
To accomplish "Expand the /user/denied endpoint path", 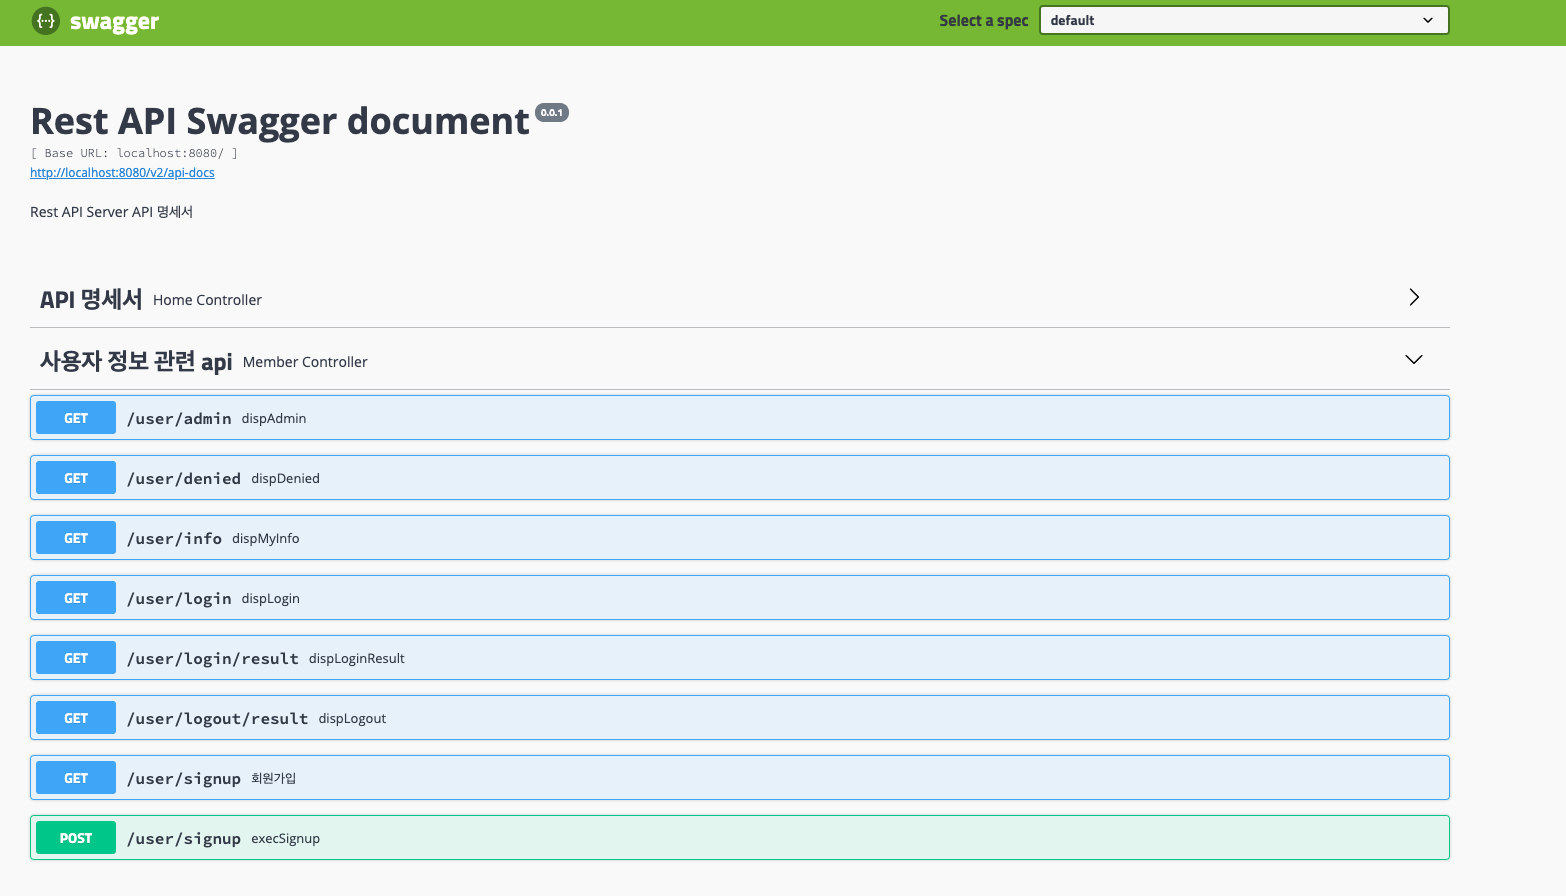I will (184, 478).
